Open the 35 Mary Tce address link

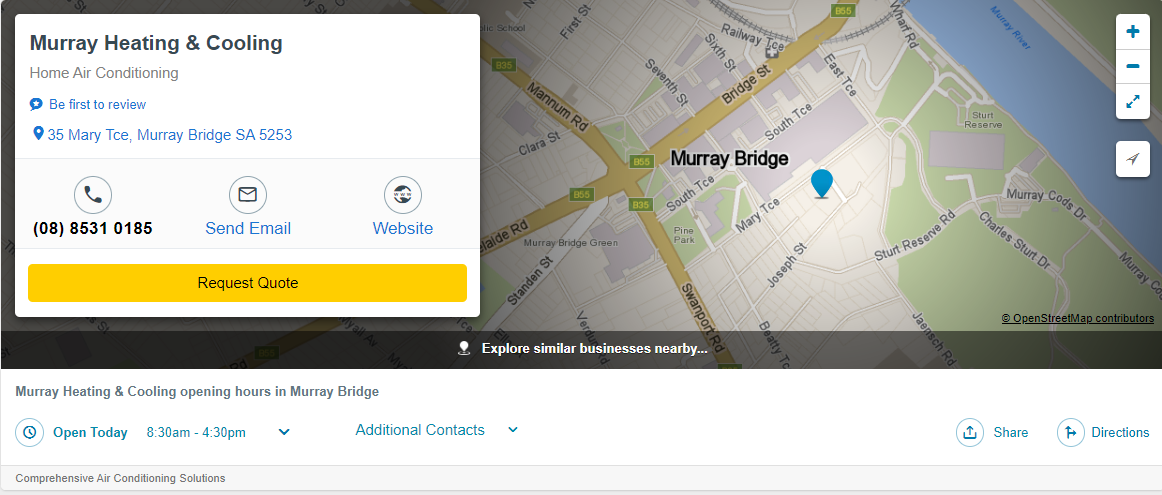[169, 135]
